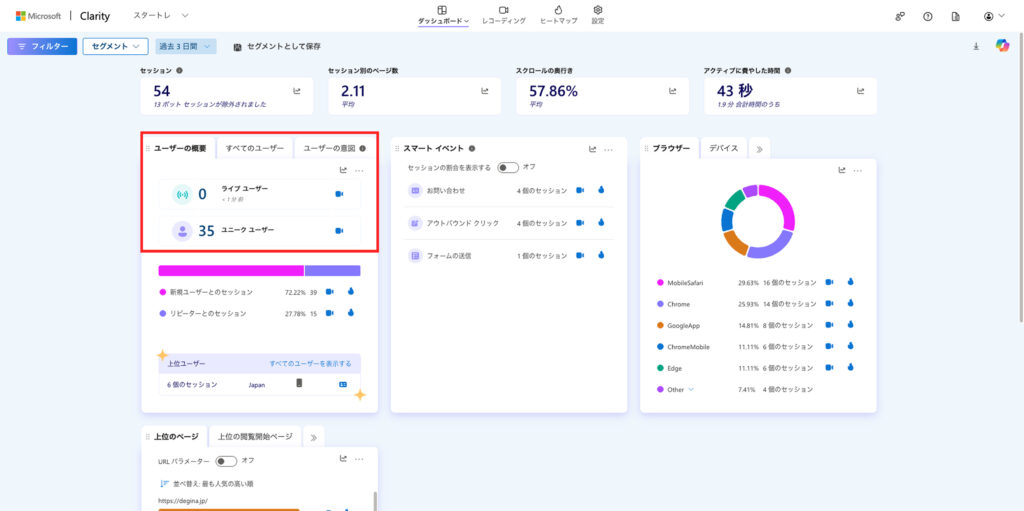Click the フィルター button

coord(41,46)
